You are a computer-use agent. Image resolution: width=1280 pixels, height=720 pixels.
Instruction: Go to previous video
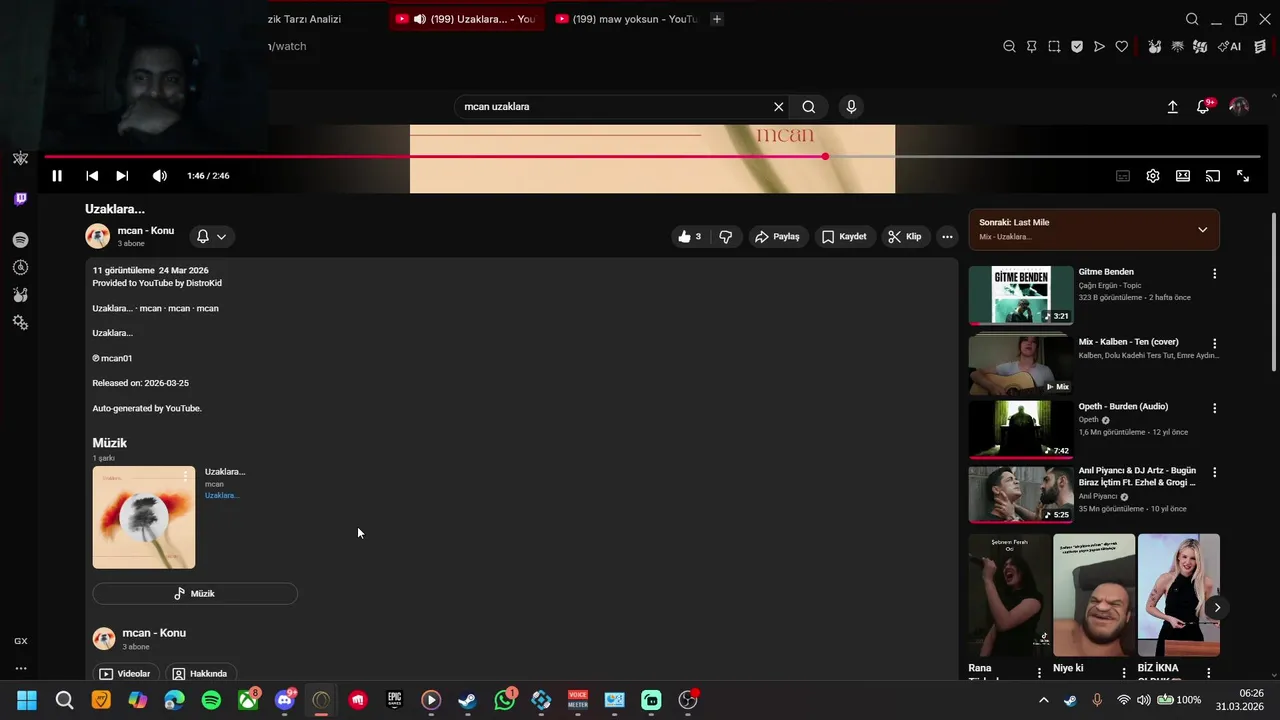tap(92, 176)
